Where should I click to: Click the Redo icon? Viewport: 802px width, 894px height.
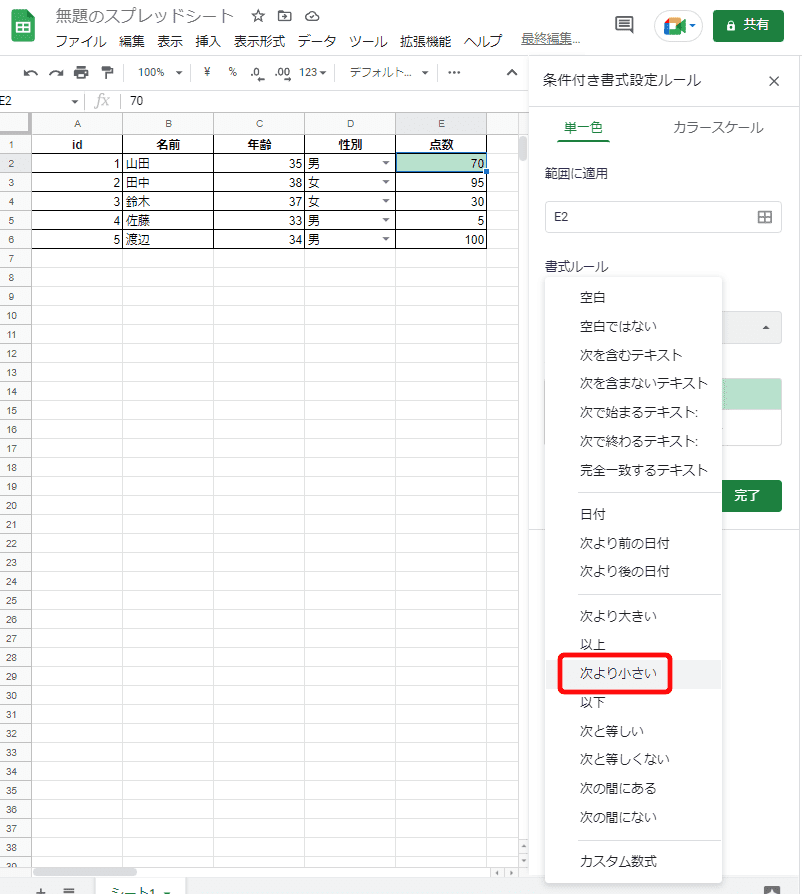tap(56, 72)
